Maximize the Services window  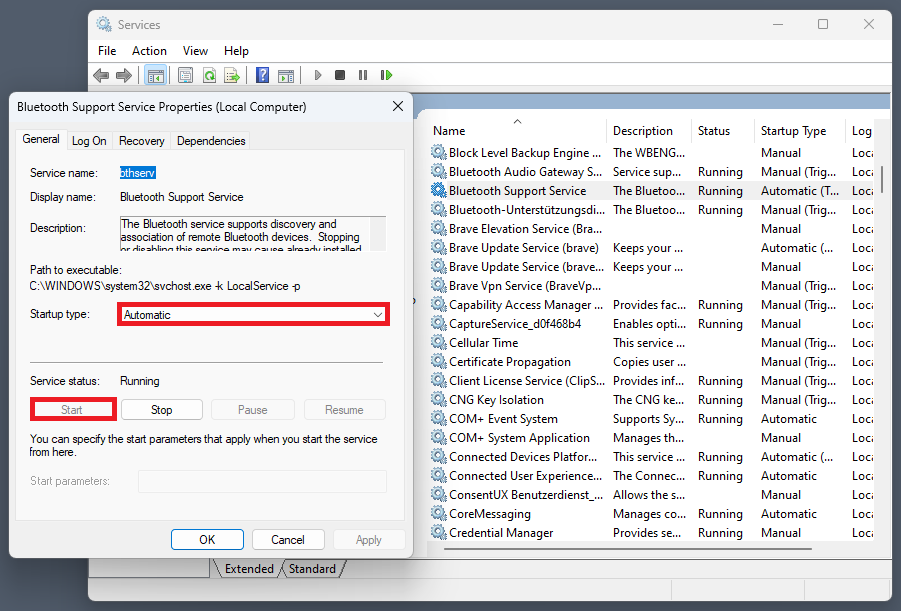tap(823, 24)
